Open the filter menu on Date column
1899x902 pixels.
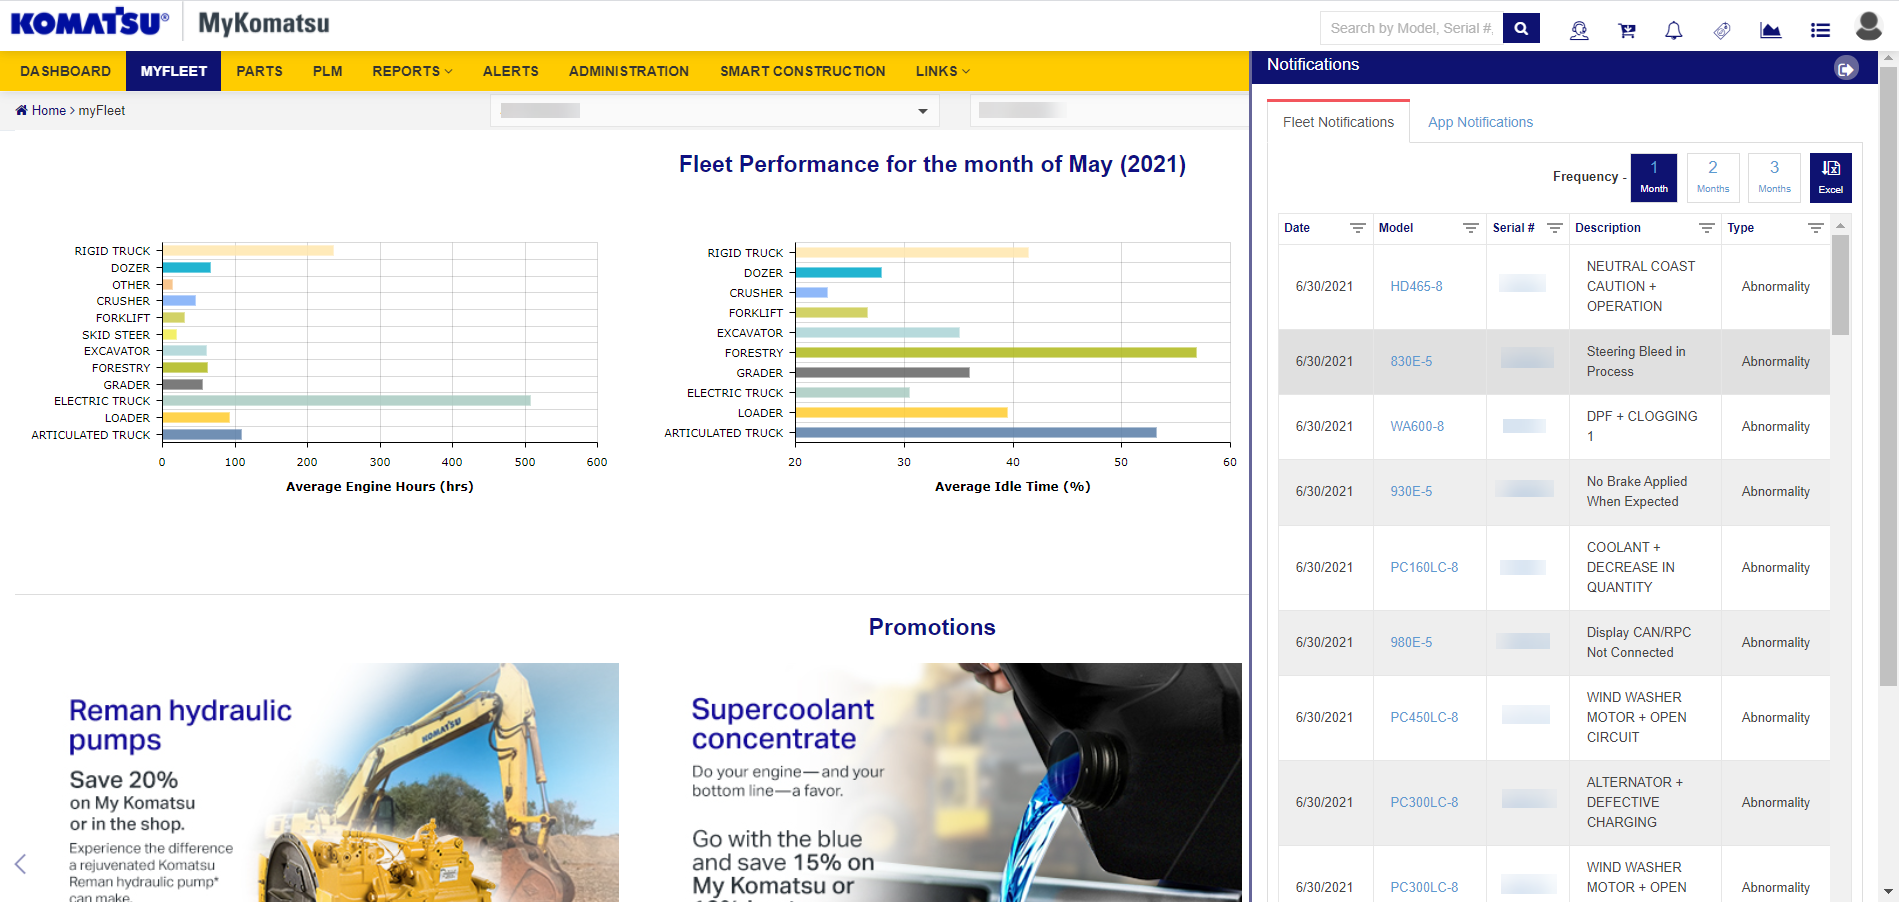click(1357, 228)
